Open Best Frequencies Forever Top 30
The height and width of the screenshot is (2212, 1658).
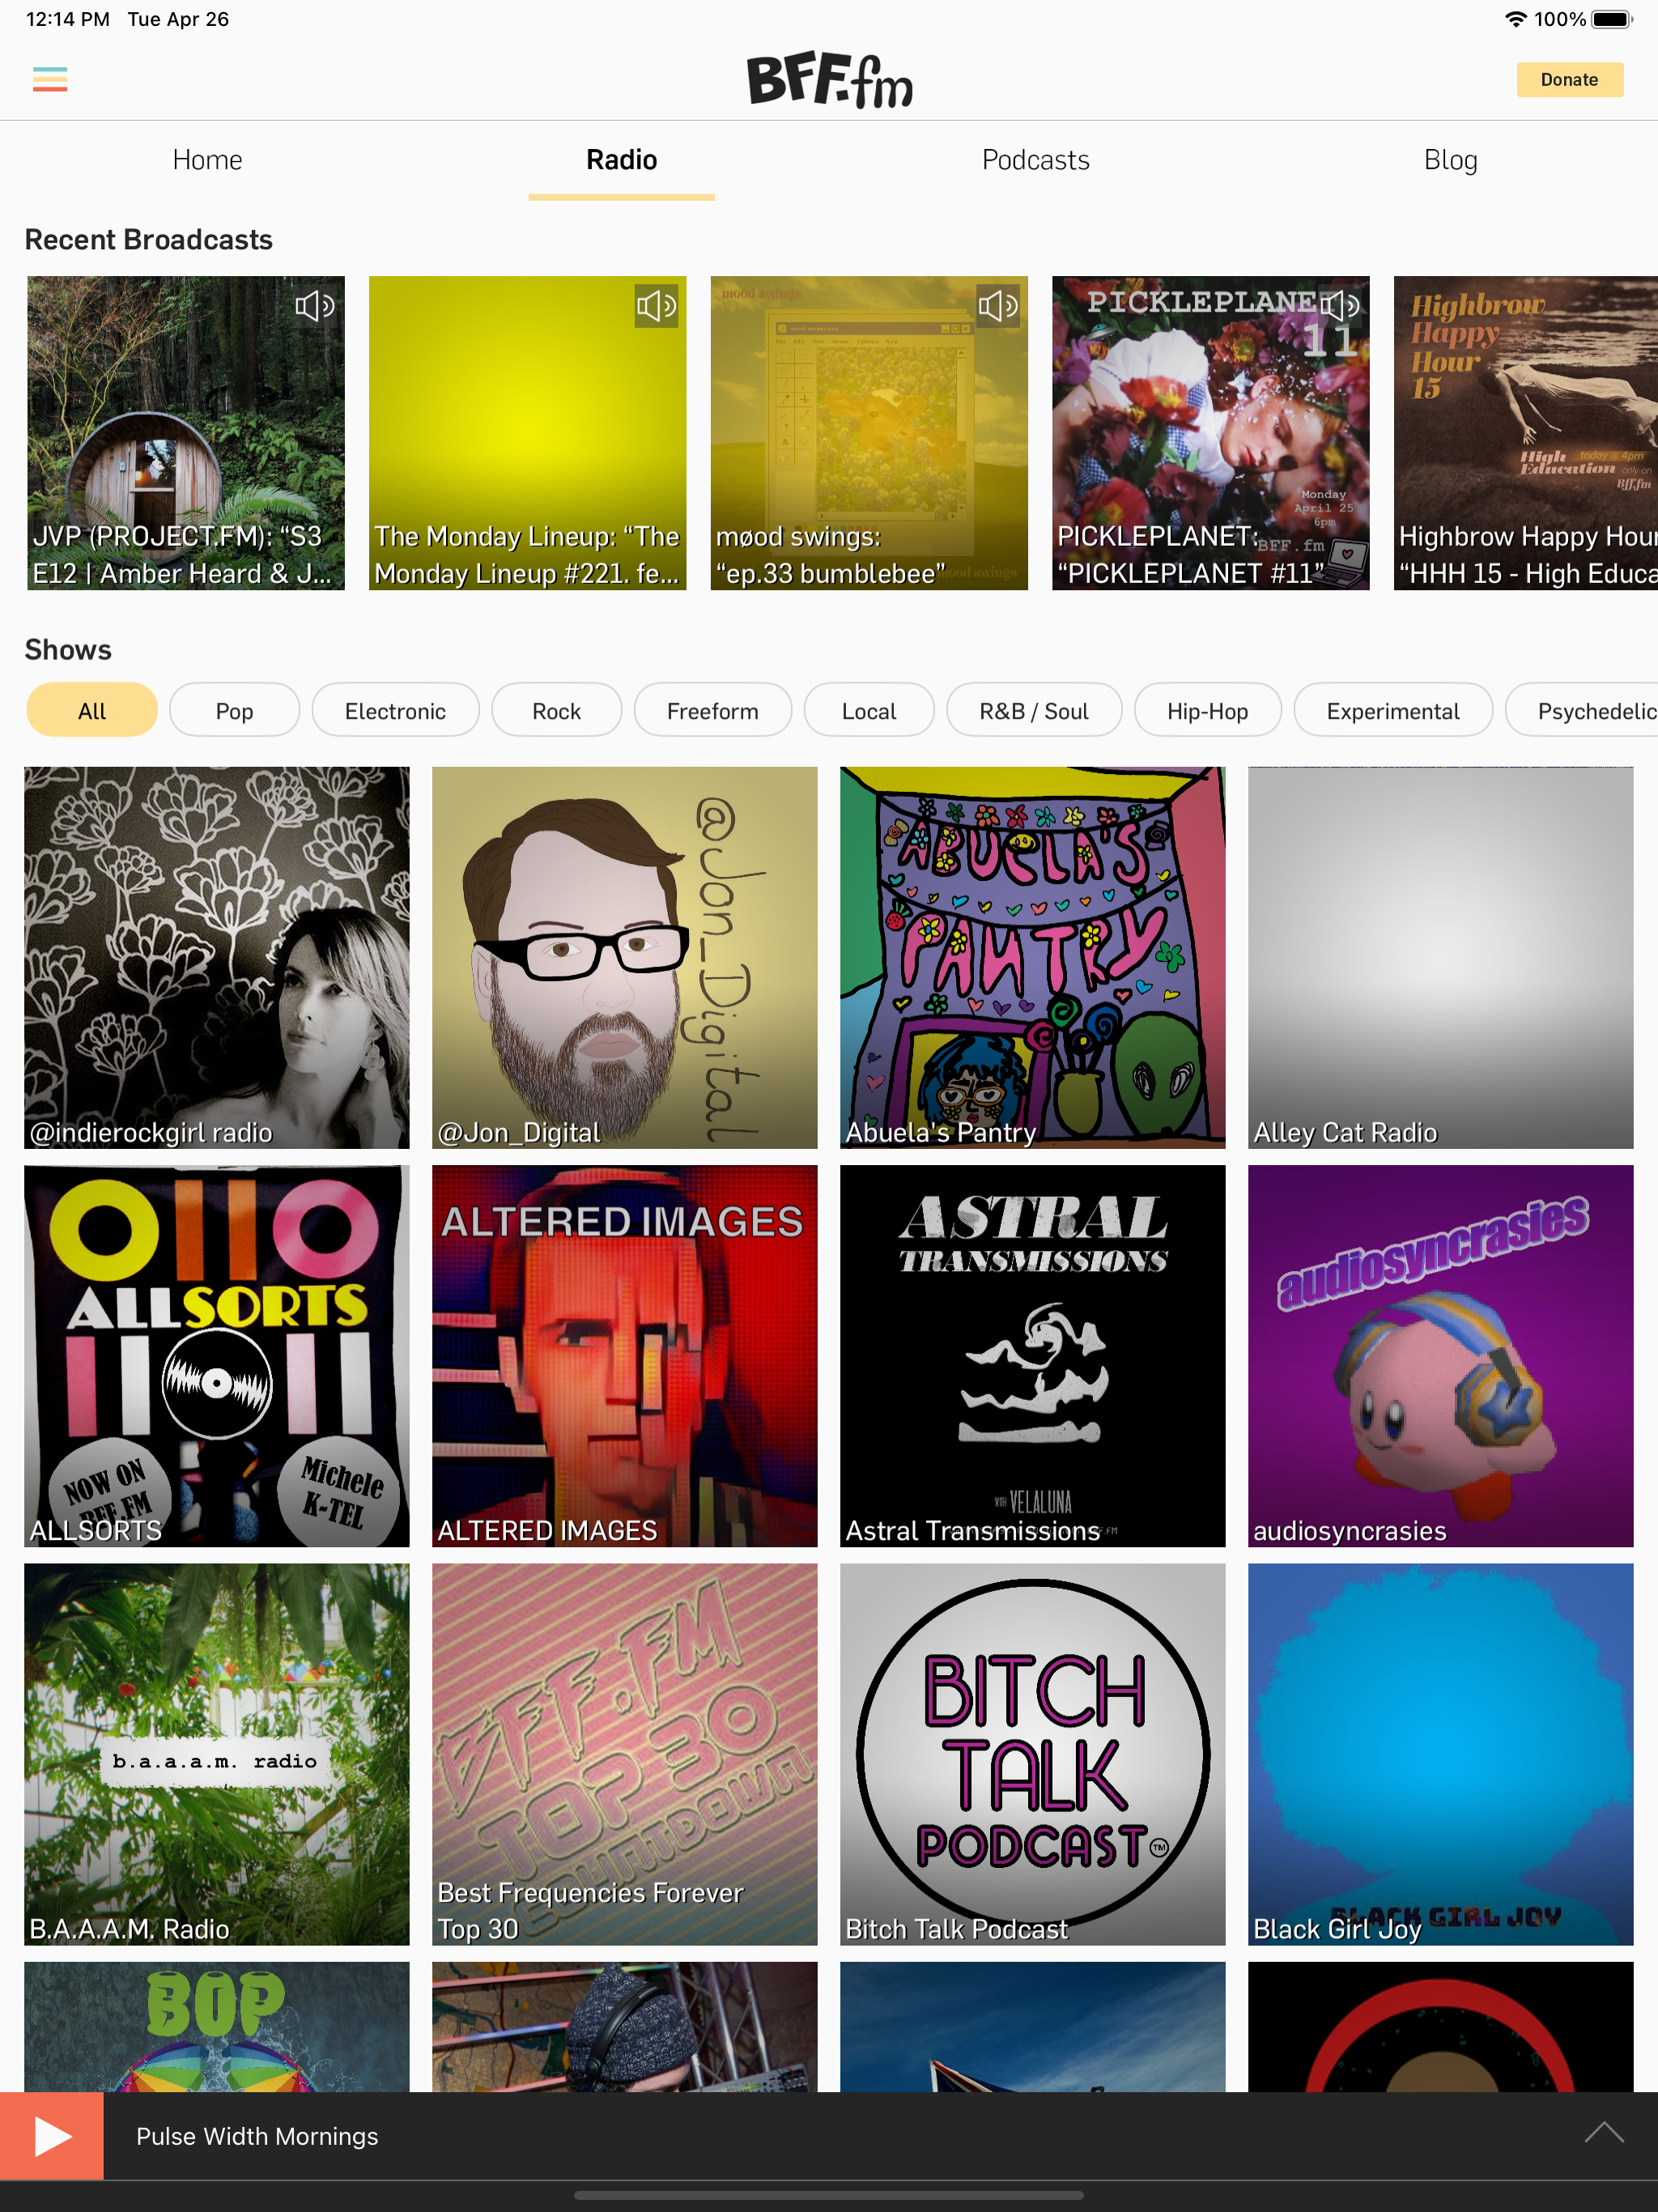[x=624, y=1754]
